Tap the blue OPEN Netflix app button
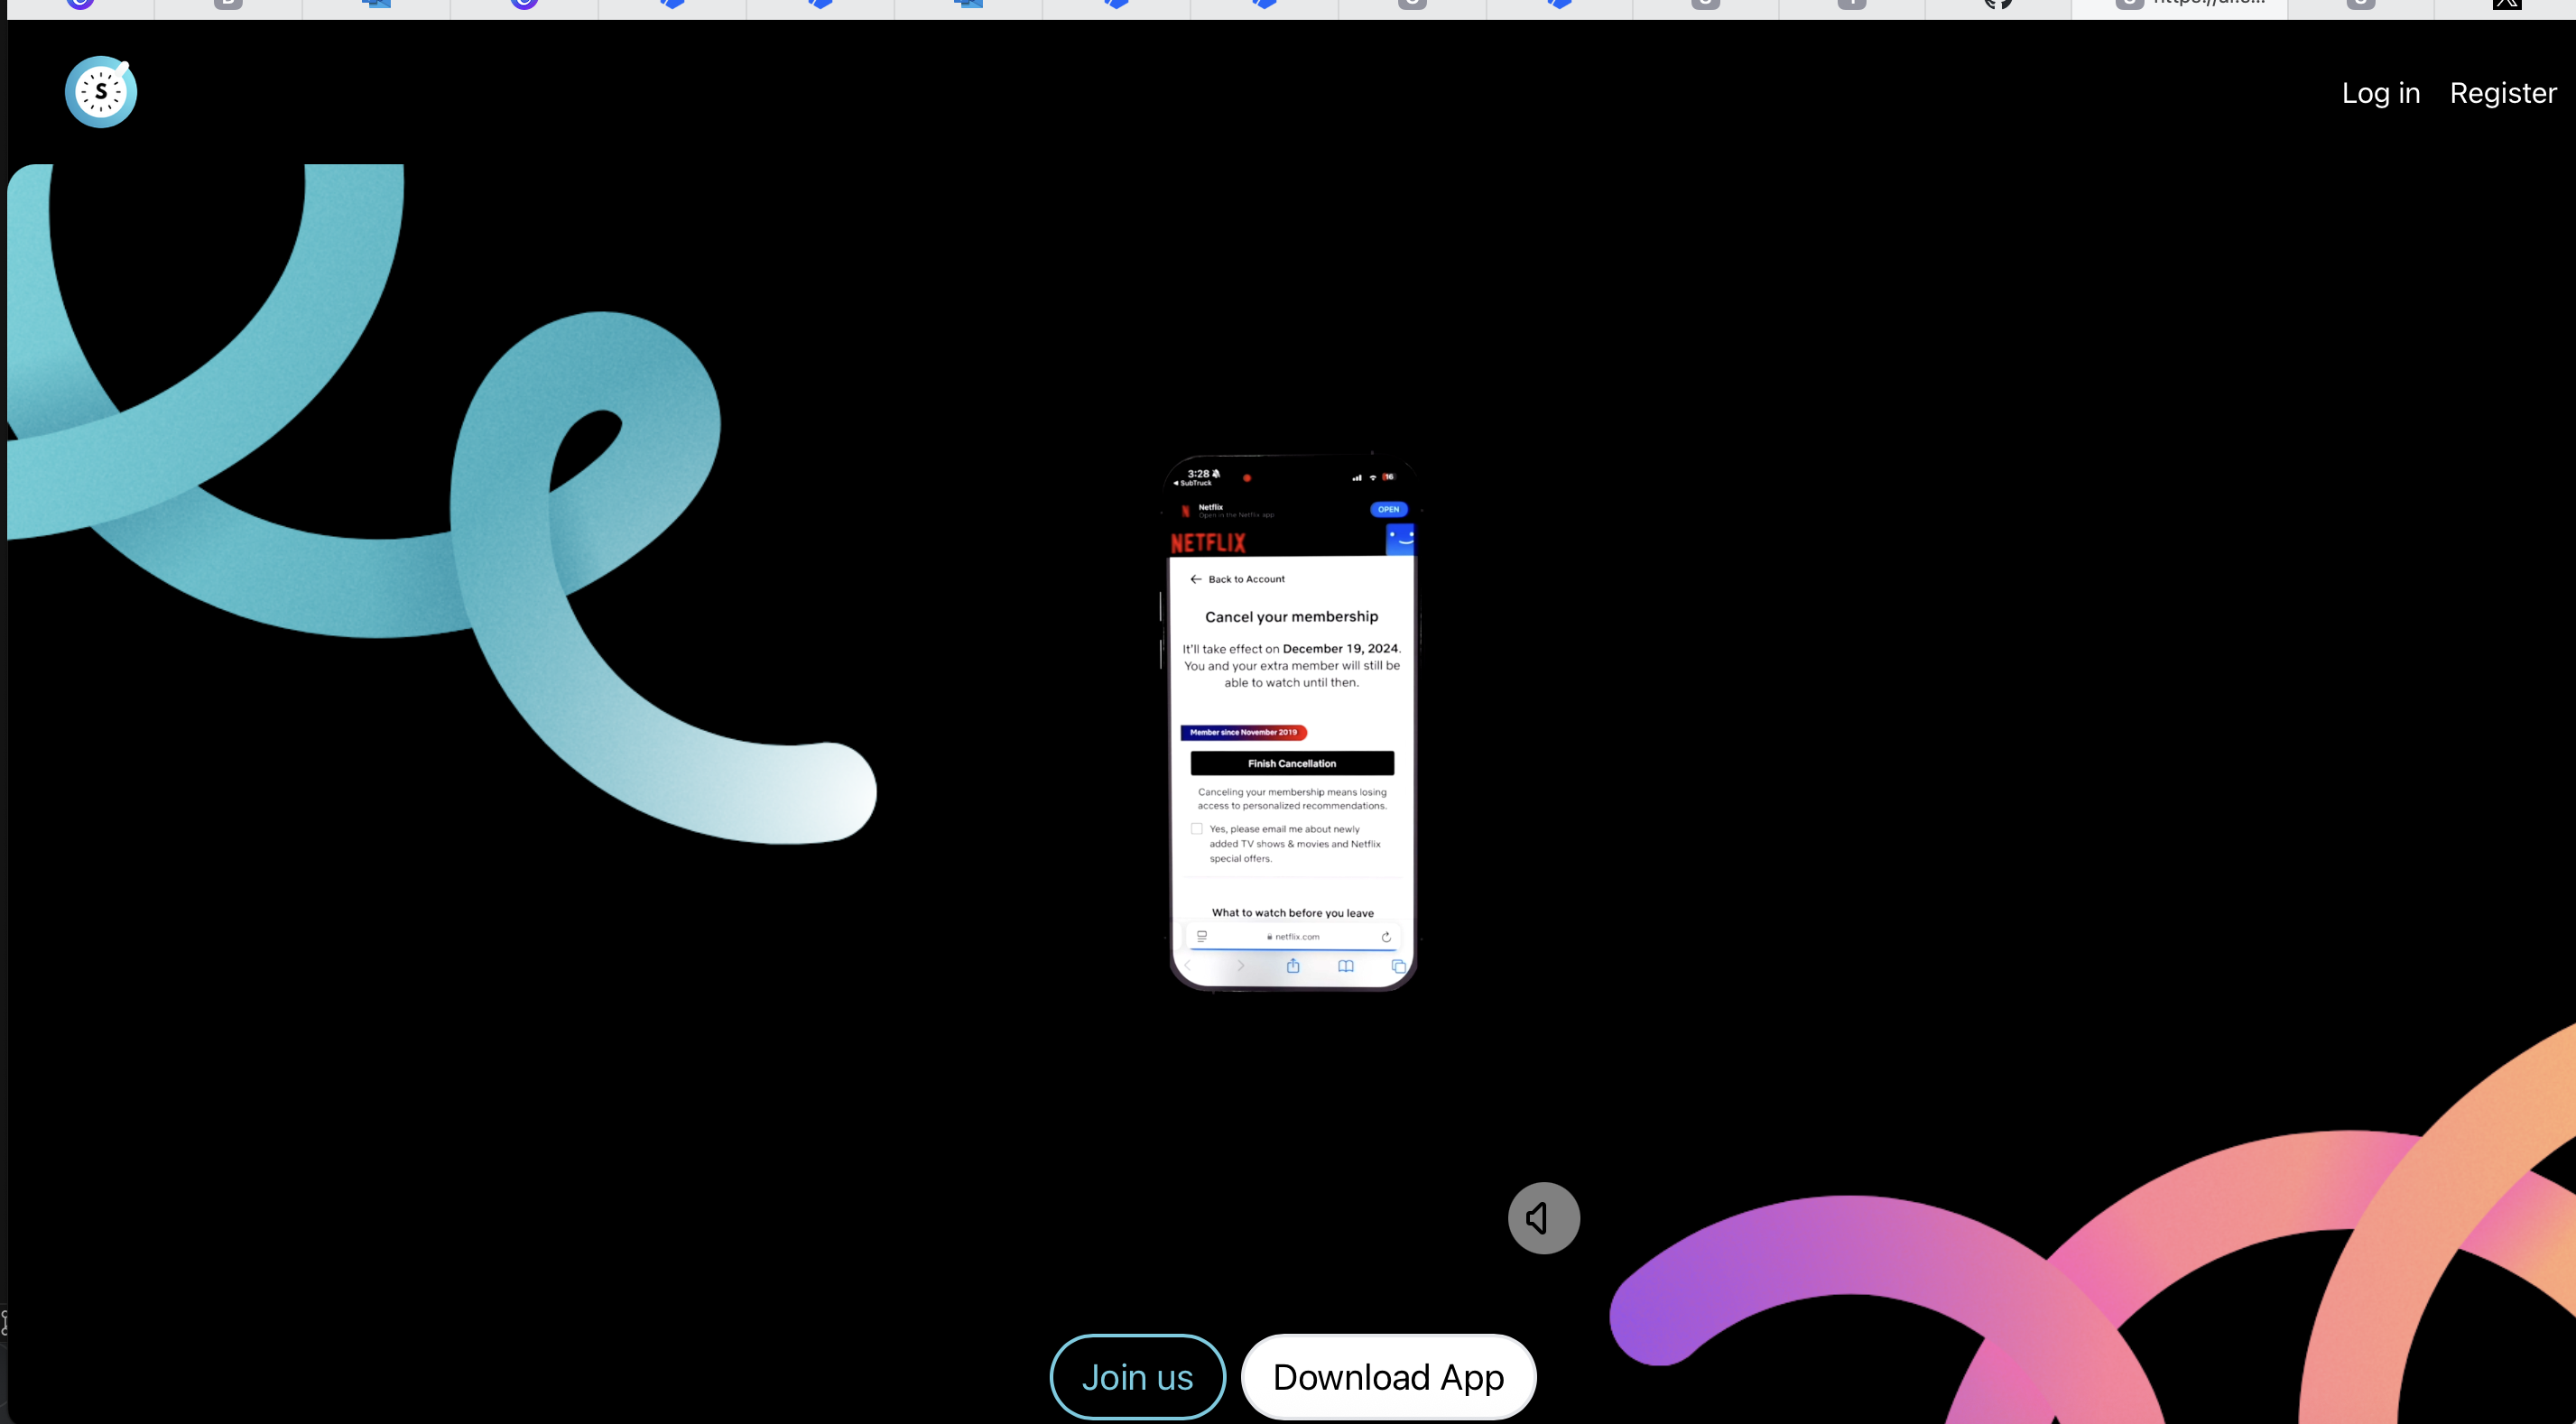This screenshot has height=1424, width=2576. tap(1388, 509)
